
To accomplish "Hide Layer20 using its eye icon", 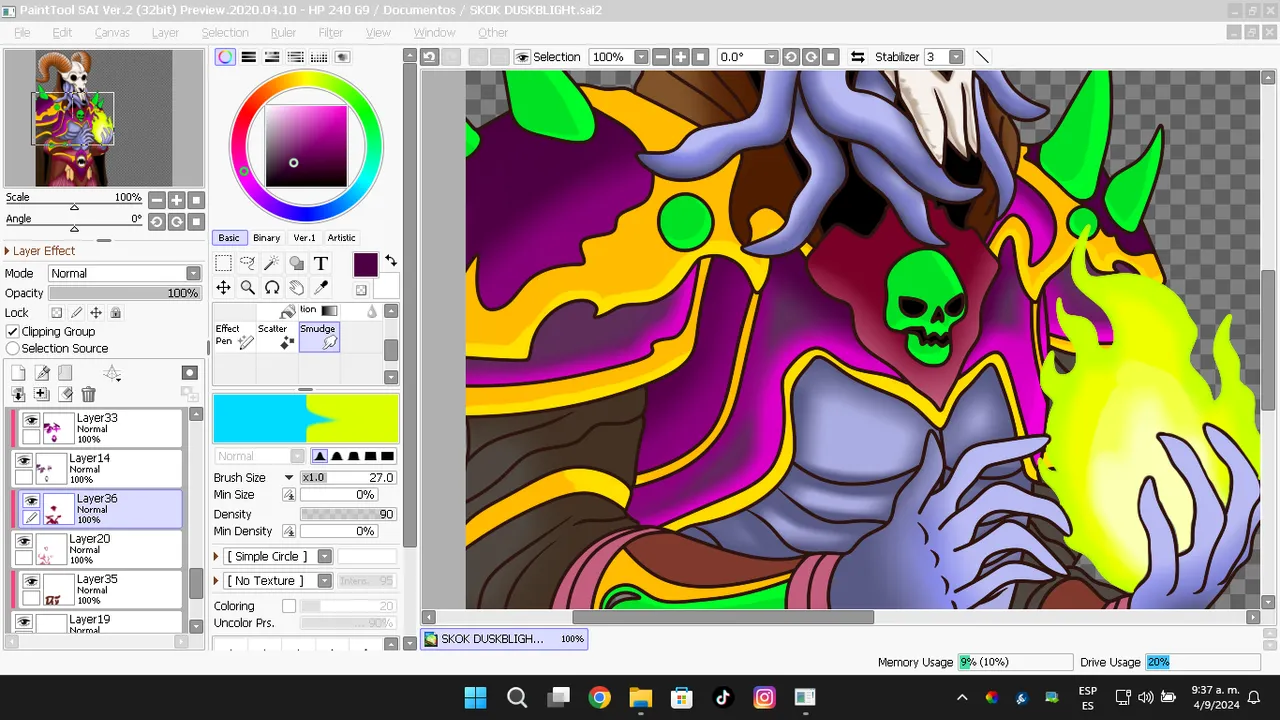I will click(x=24, y=541).
